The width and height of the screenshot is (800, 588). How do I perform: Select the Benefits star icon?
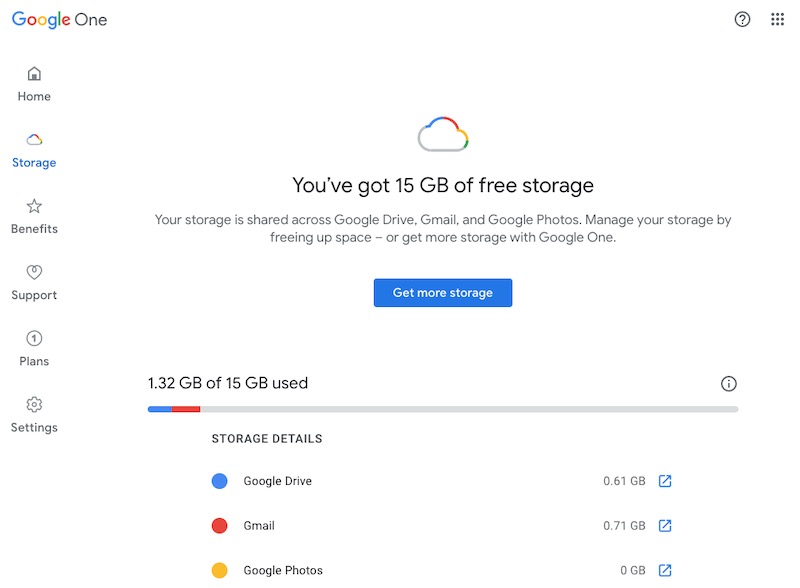tap(34, 206)
